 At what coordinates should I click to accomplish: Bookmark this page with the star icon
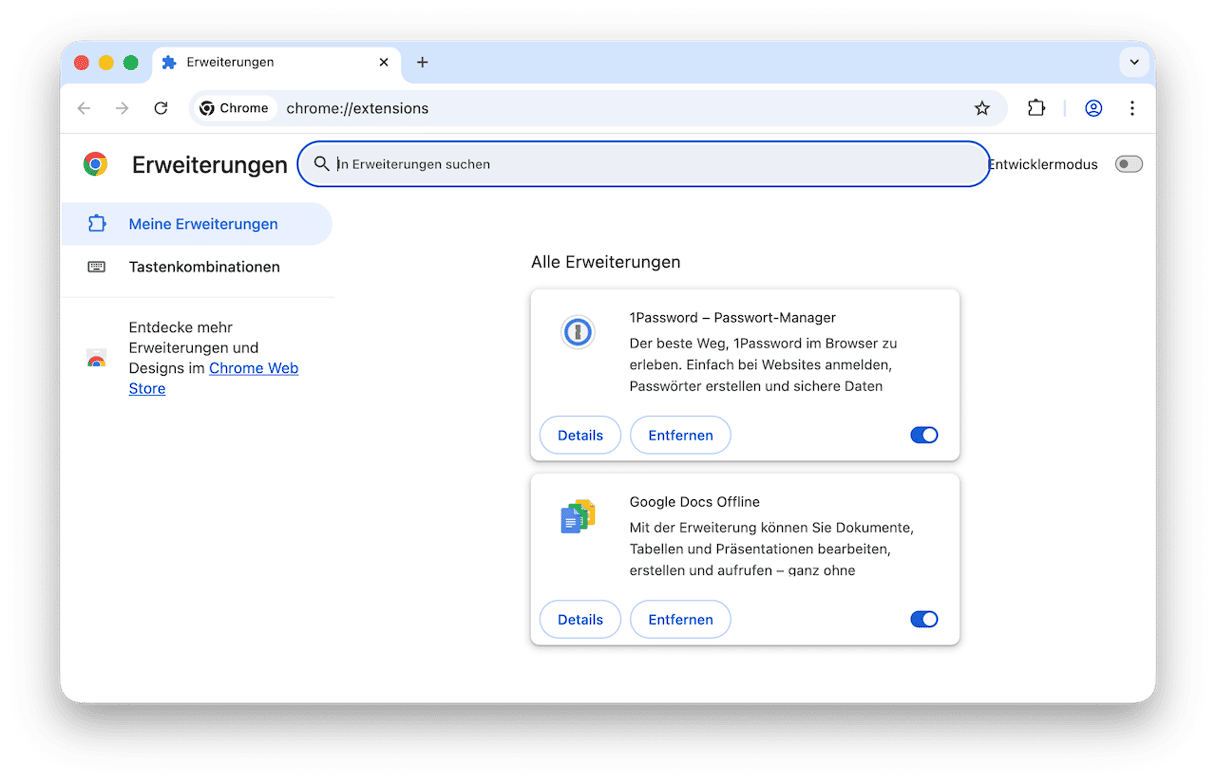982,108
